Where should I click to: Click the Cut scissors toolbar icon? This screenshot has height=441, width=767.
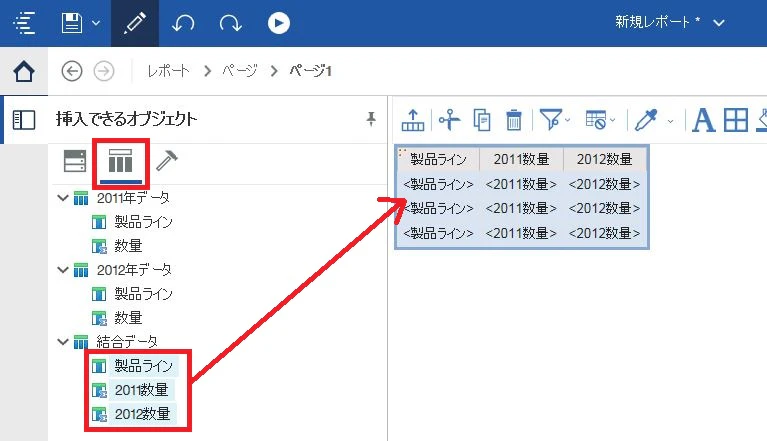coord(449,120)
